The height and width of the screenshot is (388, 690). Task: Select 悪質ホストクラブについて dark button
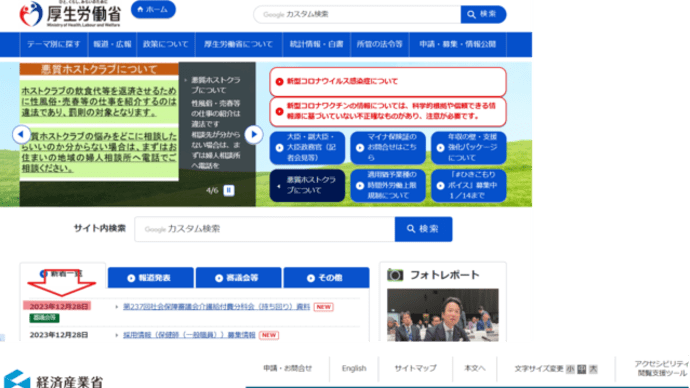tap(307, 186)
